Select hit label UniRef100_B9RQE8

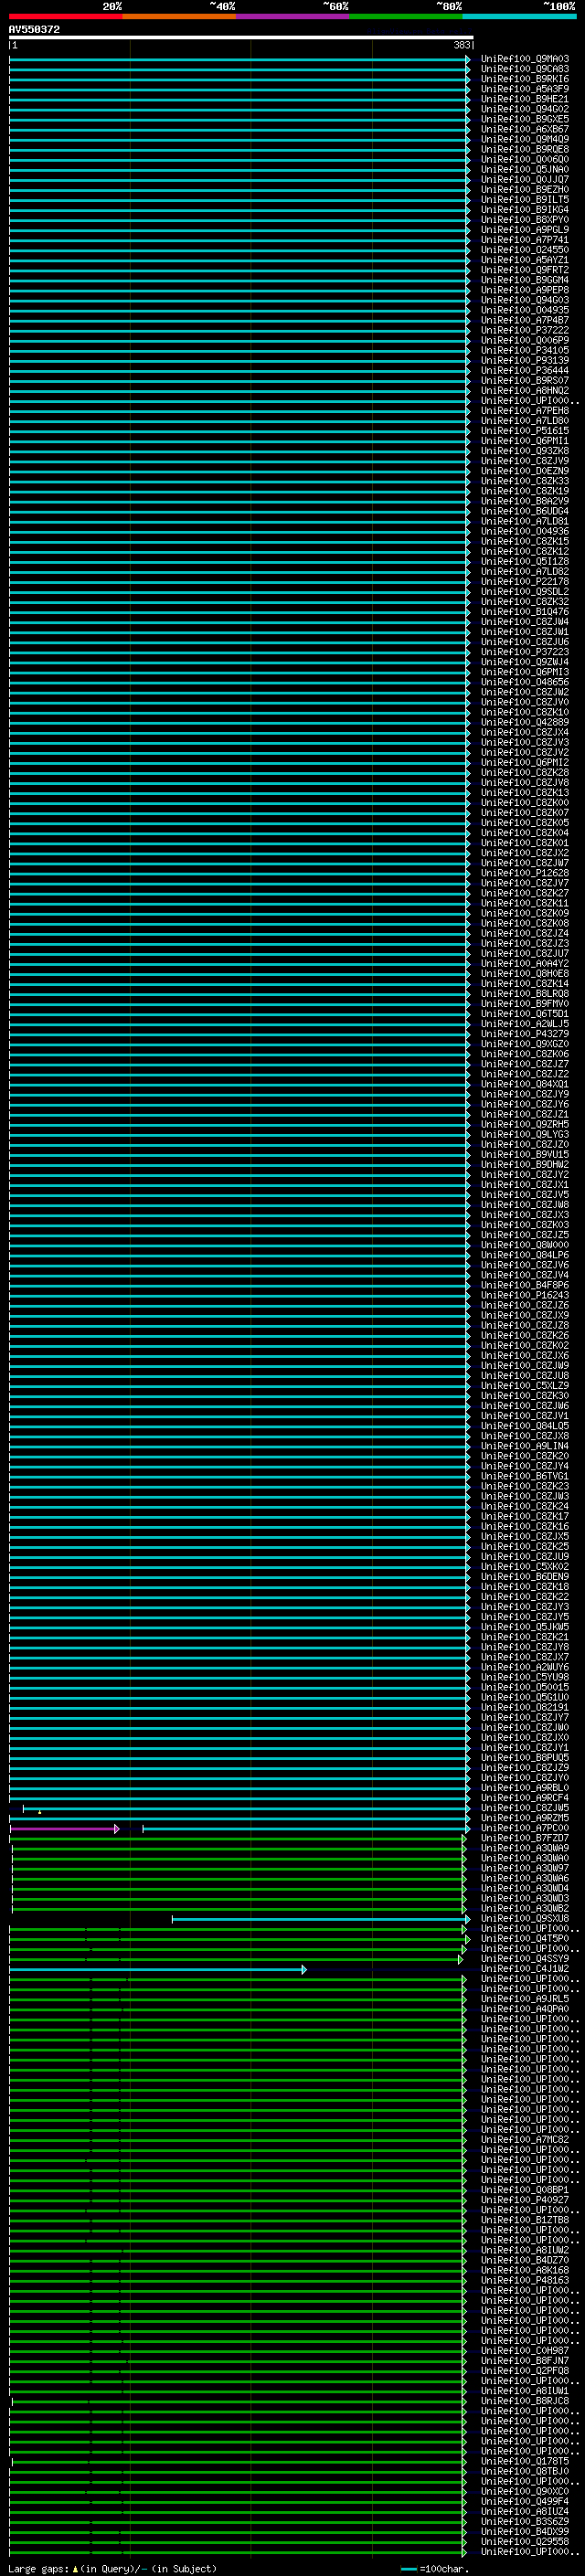(525, 150)
